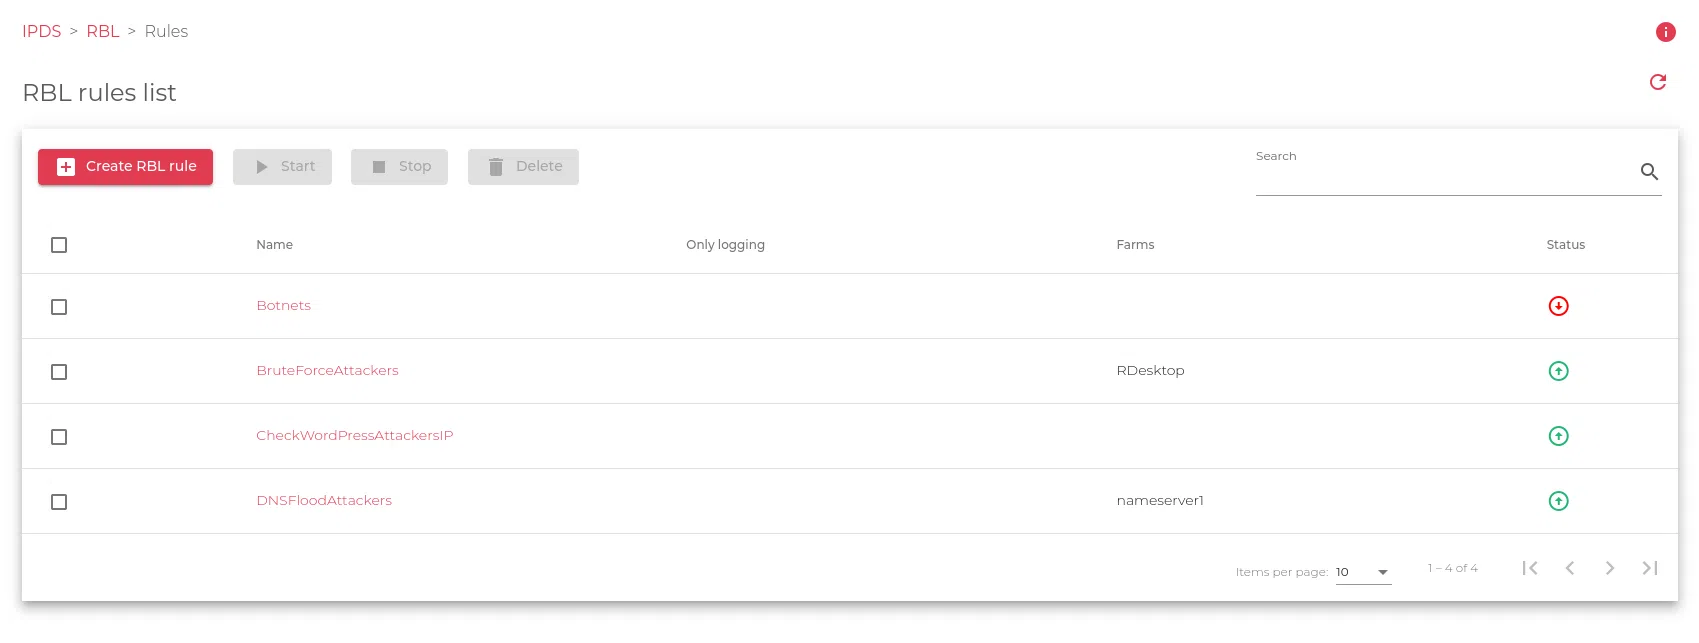This screenshot has height=643, width=1699.
Task: Click the red info icon
Action: (x=1665, y=32)
